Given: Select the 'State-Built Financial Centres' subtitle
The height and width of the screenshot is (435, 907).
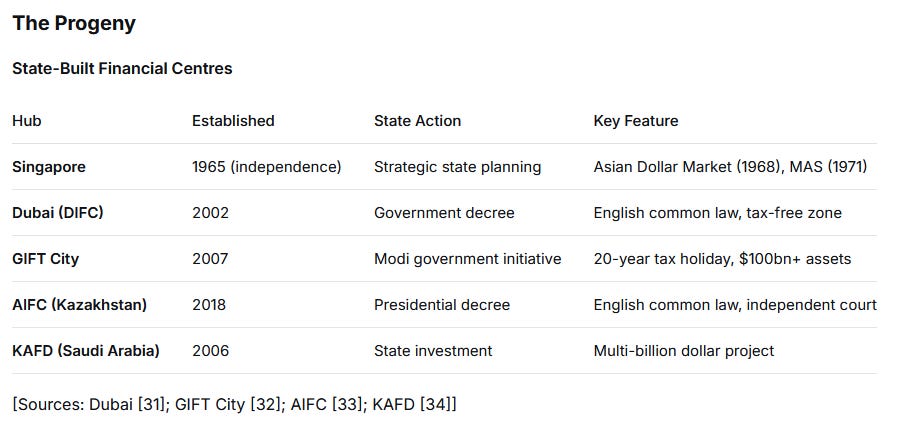Looking at the screenshot, I should [x=122, y=68].
